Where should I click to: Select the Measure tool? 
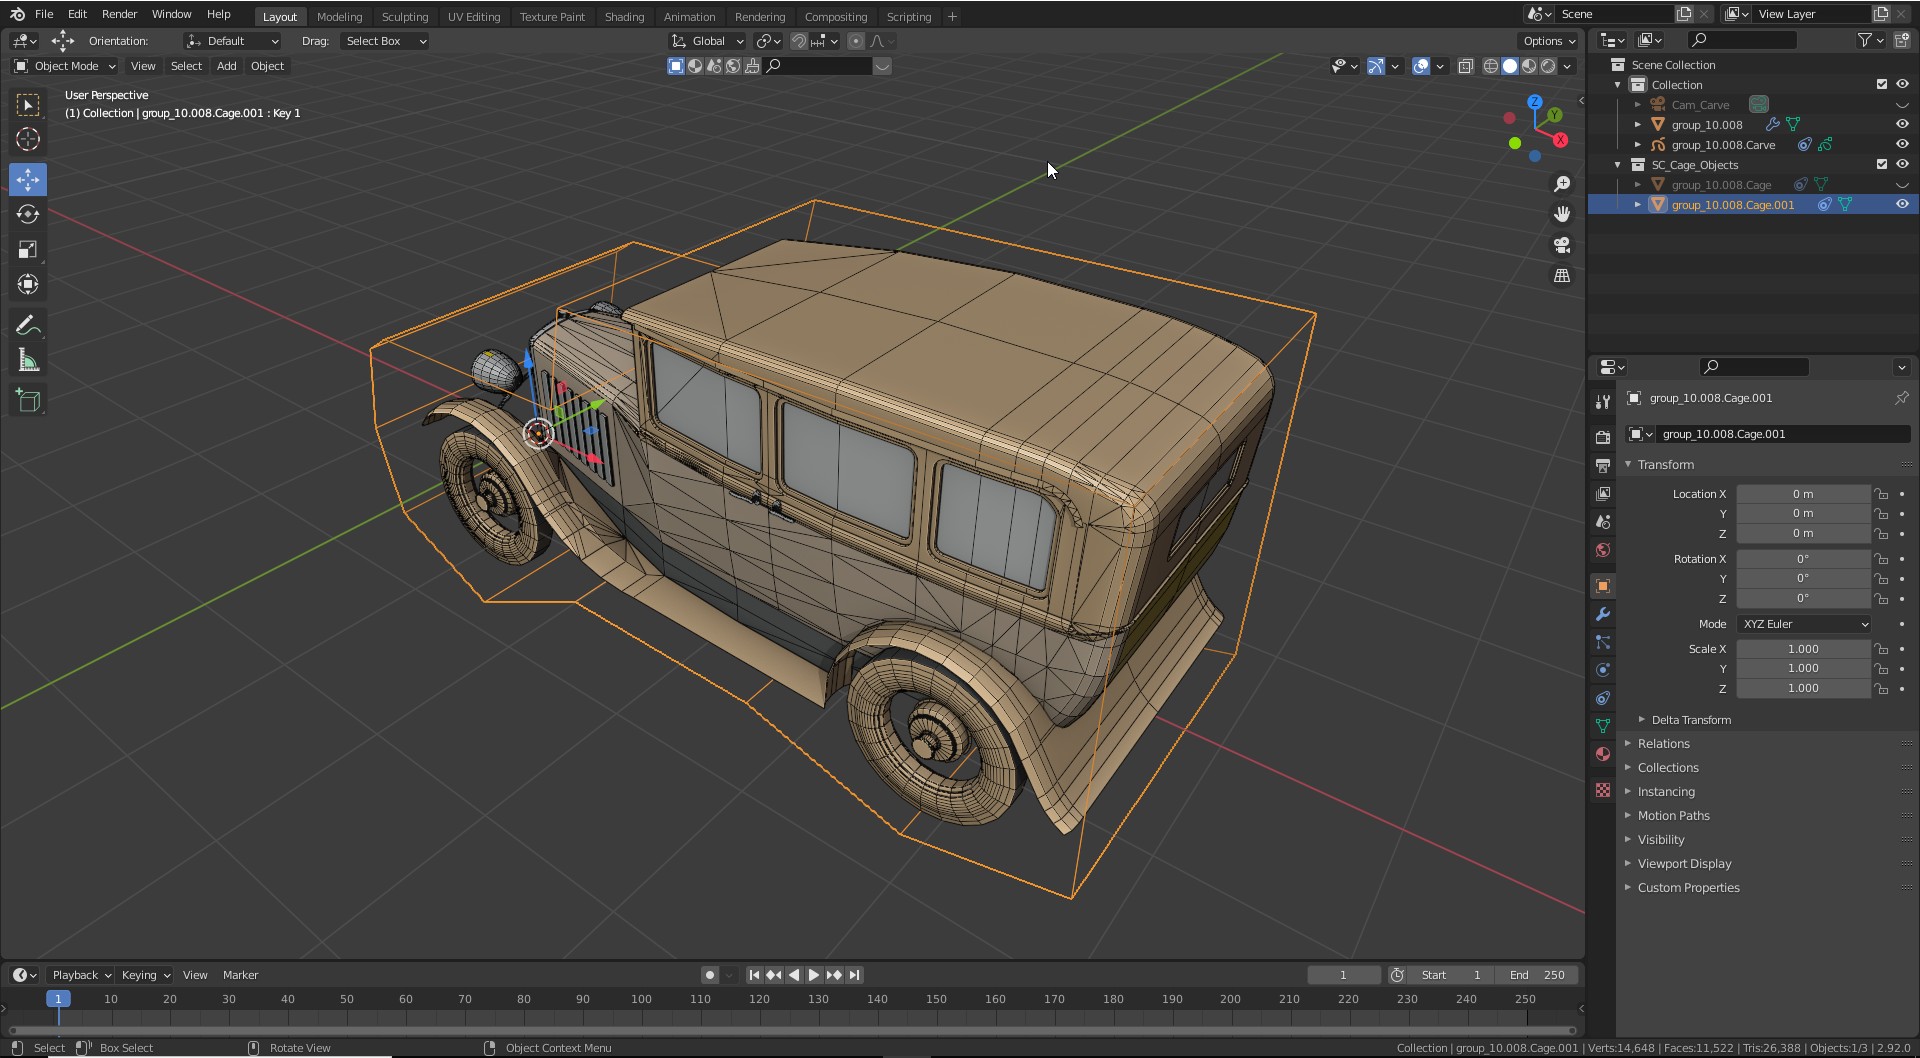point(28,360)
